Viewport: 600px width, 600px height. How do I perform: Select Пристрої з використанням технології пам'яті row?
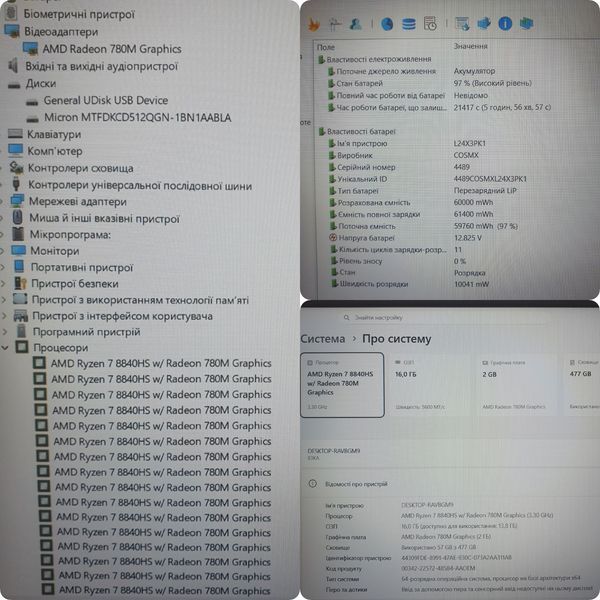tap(140, 300)
